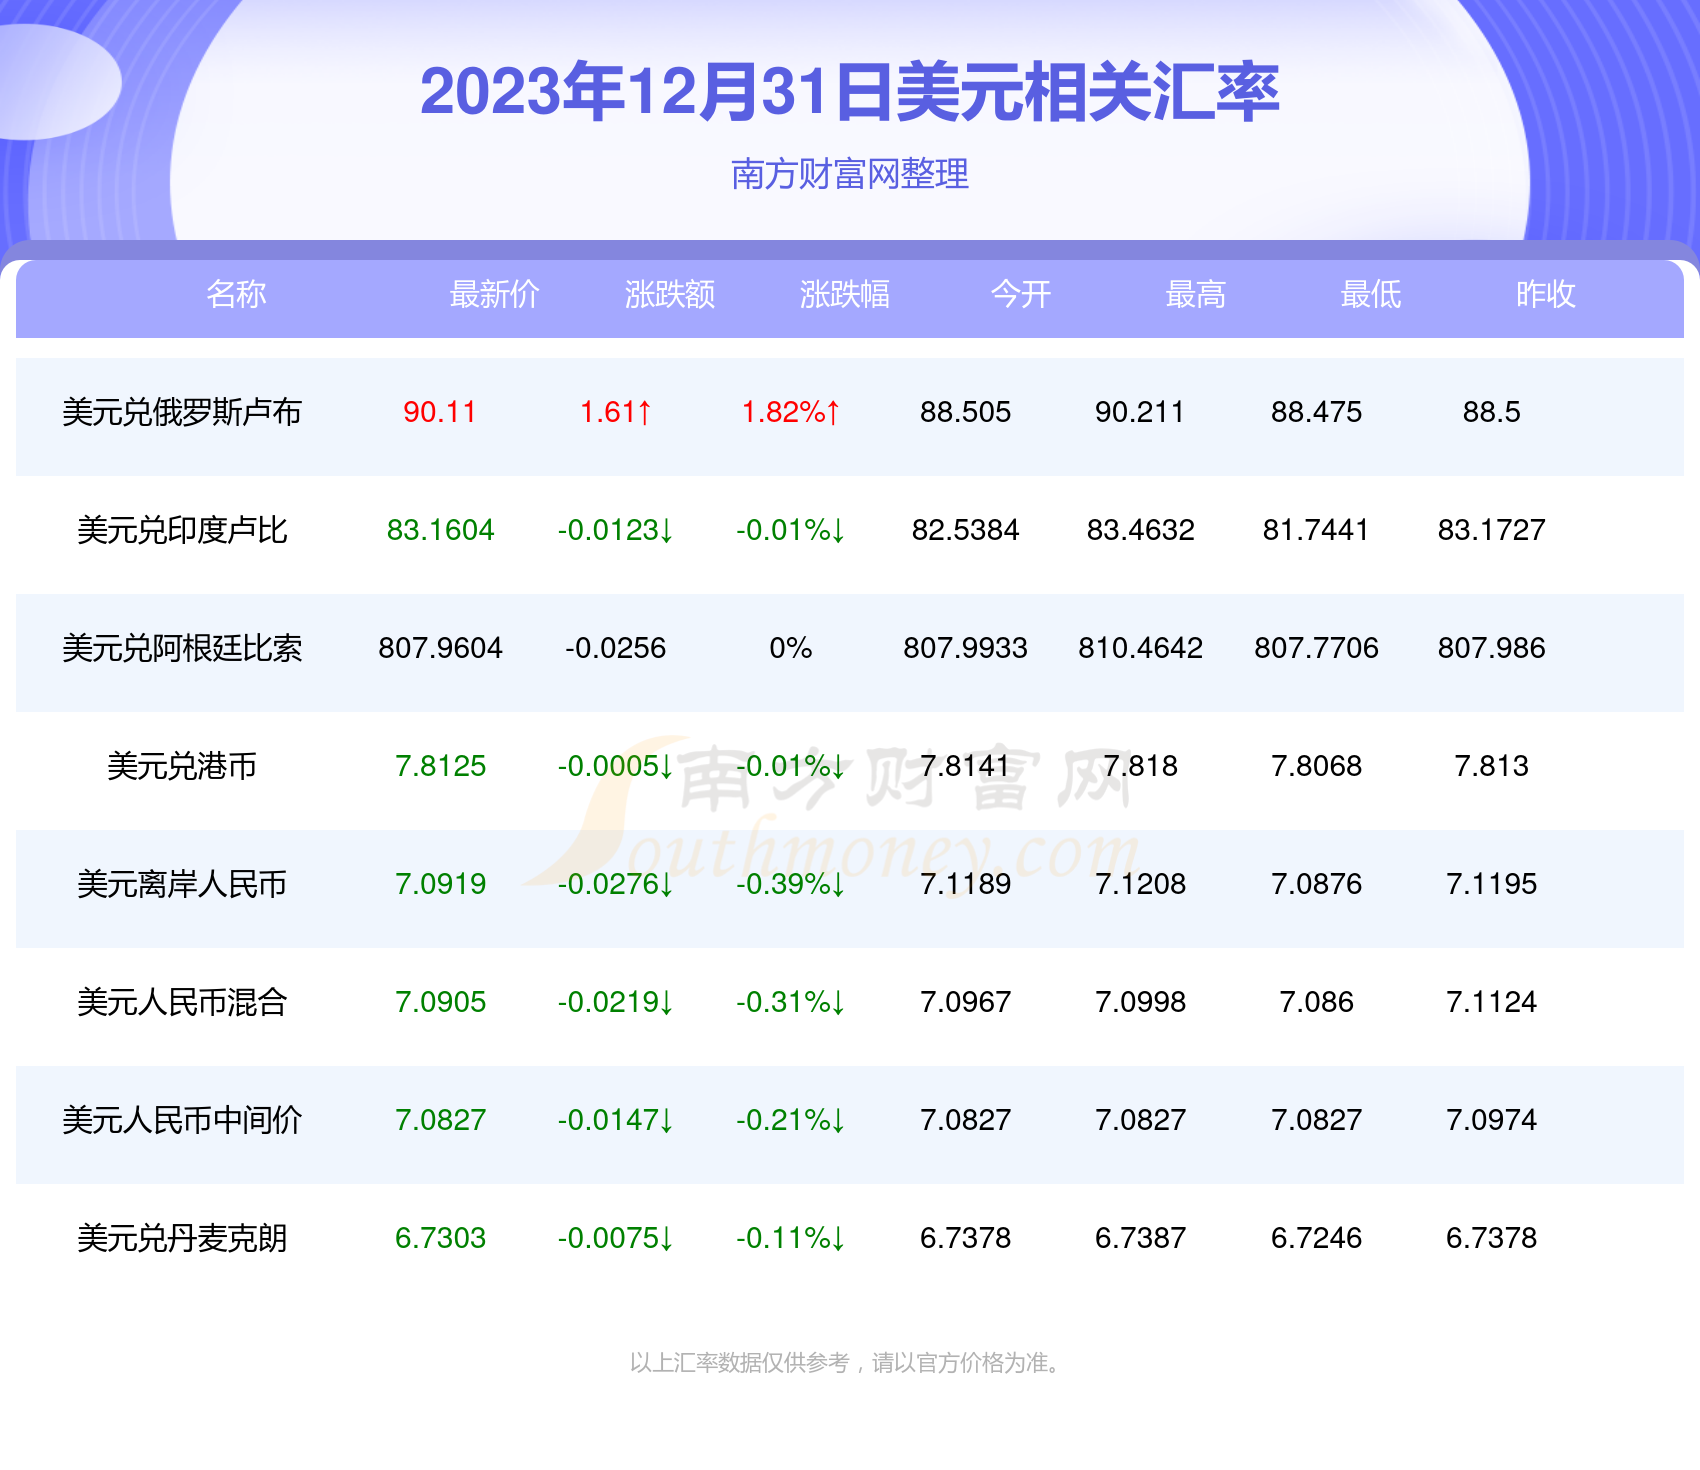Click the krone latest price 6.7303
This screenshot has width=1700, height=1470.
(441, 1238)
